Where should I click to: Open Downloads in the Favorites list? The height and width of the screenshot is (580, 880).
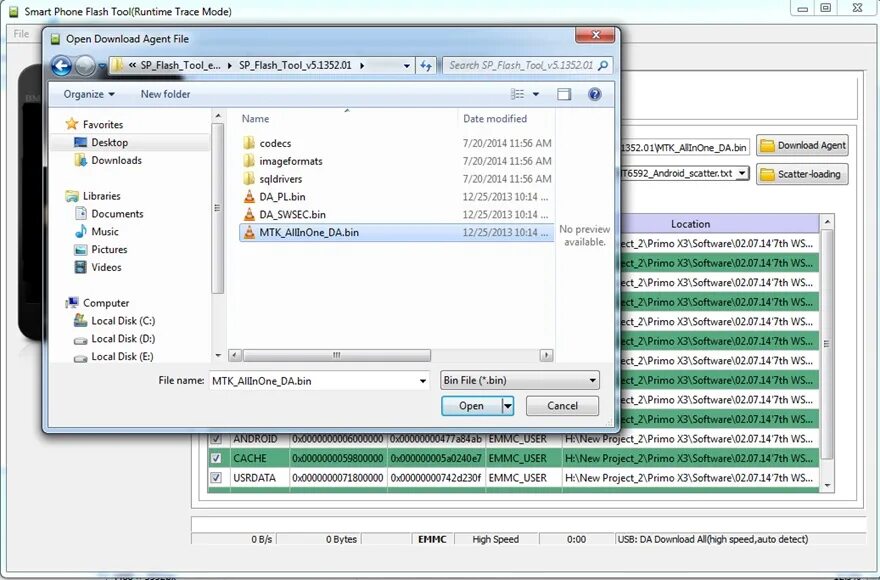[x=116, y=161]
